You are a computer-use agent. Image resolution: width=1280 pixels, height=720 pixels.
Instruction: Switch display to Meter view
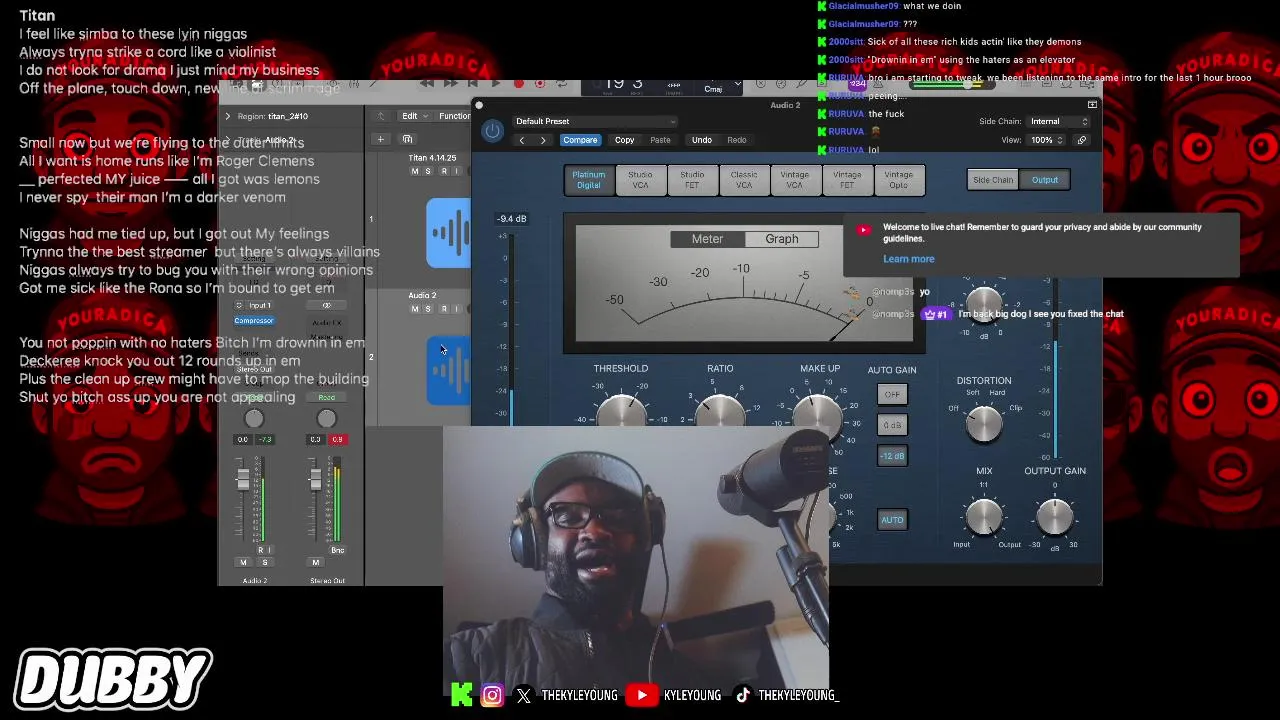tap(707, 239)
